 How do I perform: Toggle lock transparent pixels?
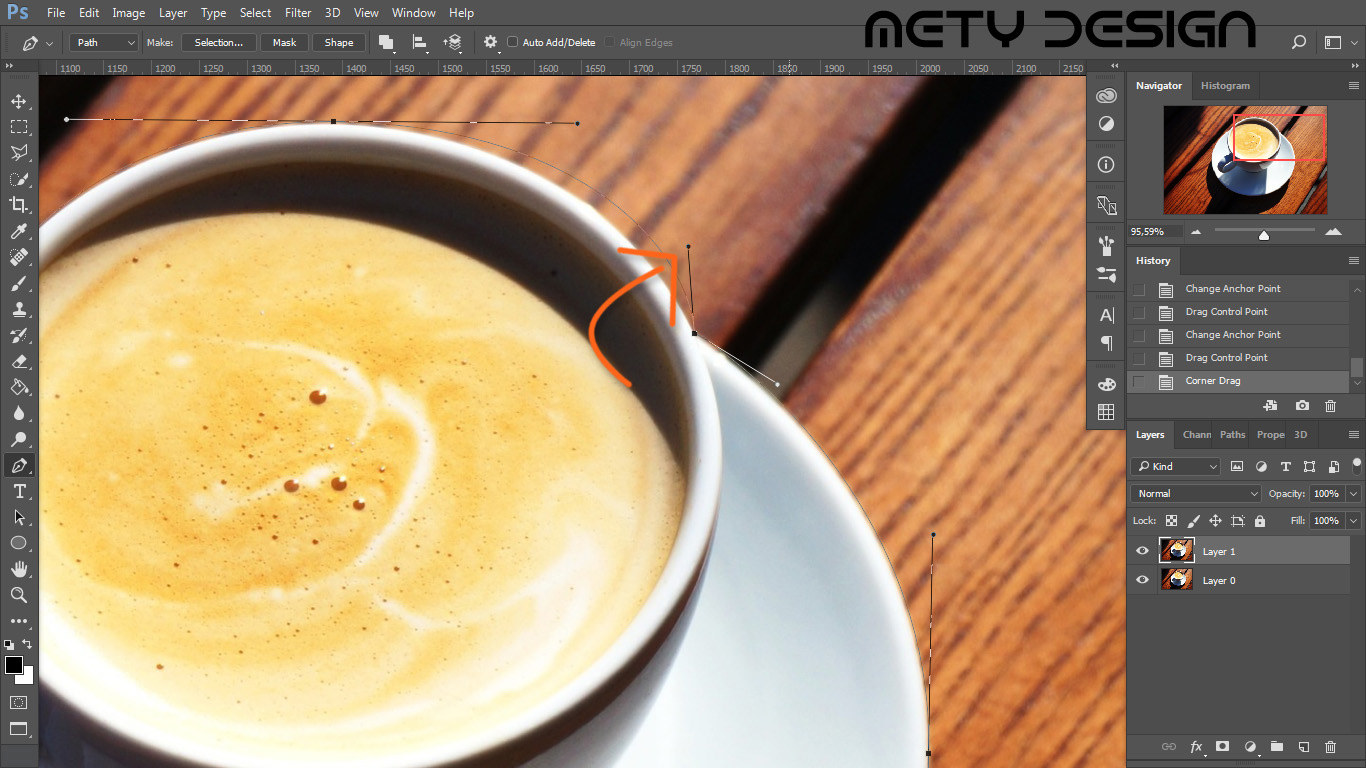pyautogui.click(x=1171, y=521)
